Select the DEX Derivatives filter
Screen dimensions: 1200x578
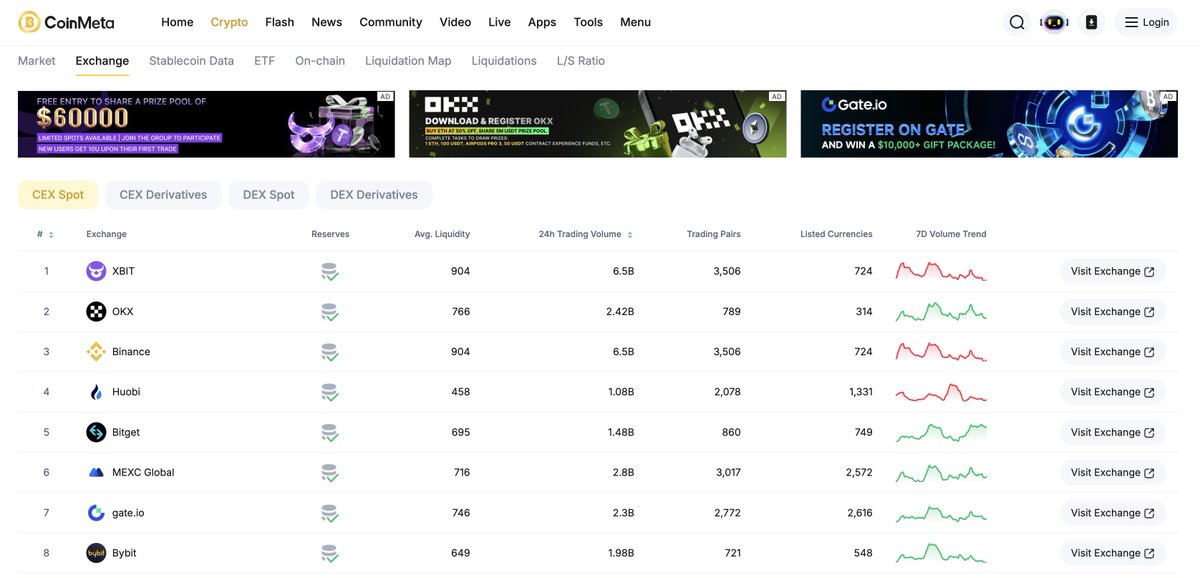pos(374,195)
